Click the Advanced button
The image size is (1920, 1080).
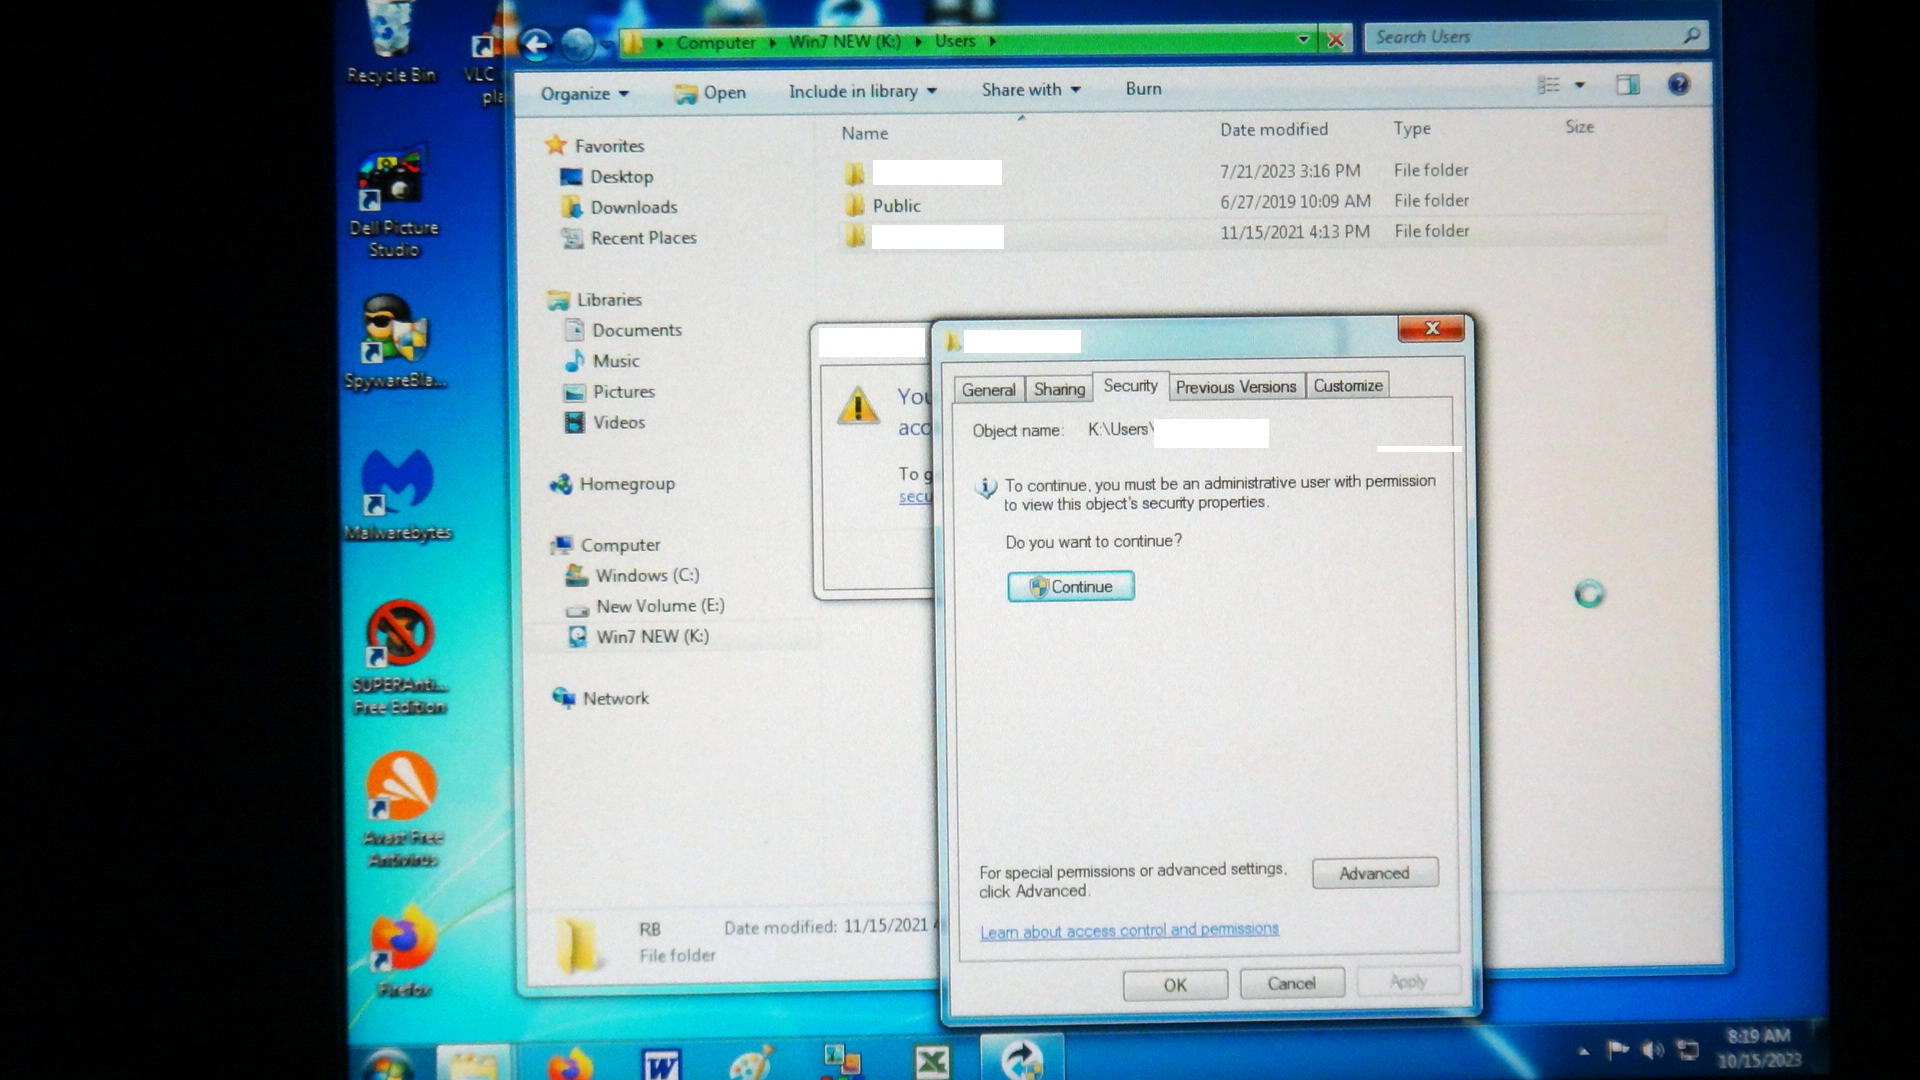coord(1375,873)
